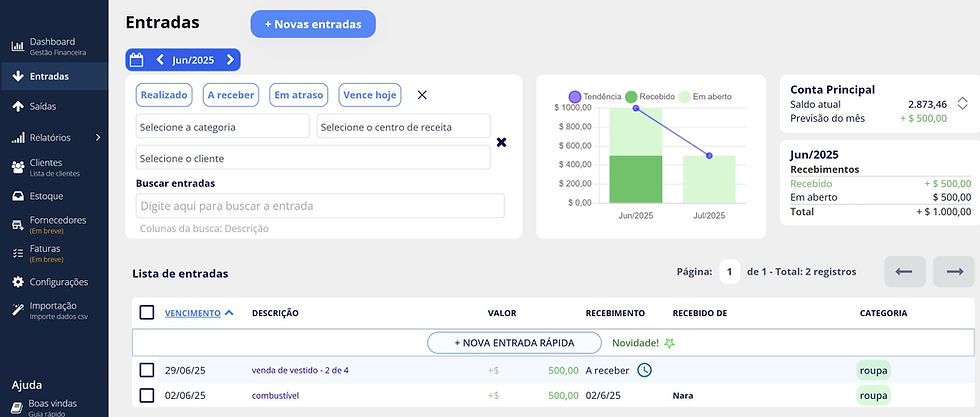Sort by VENCIMENTO column link

tap(192, 313)
